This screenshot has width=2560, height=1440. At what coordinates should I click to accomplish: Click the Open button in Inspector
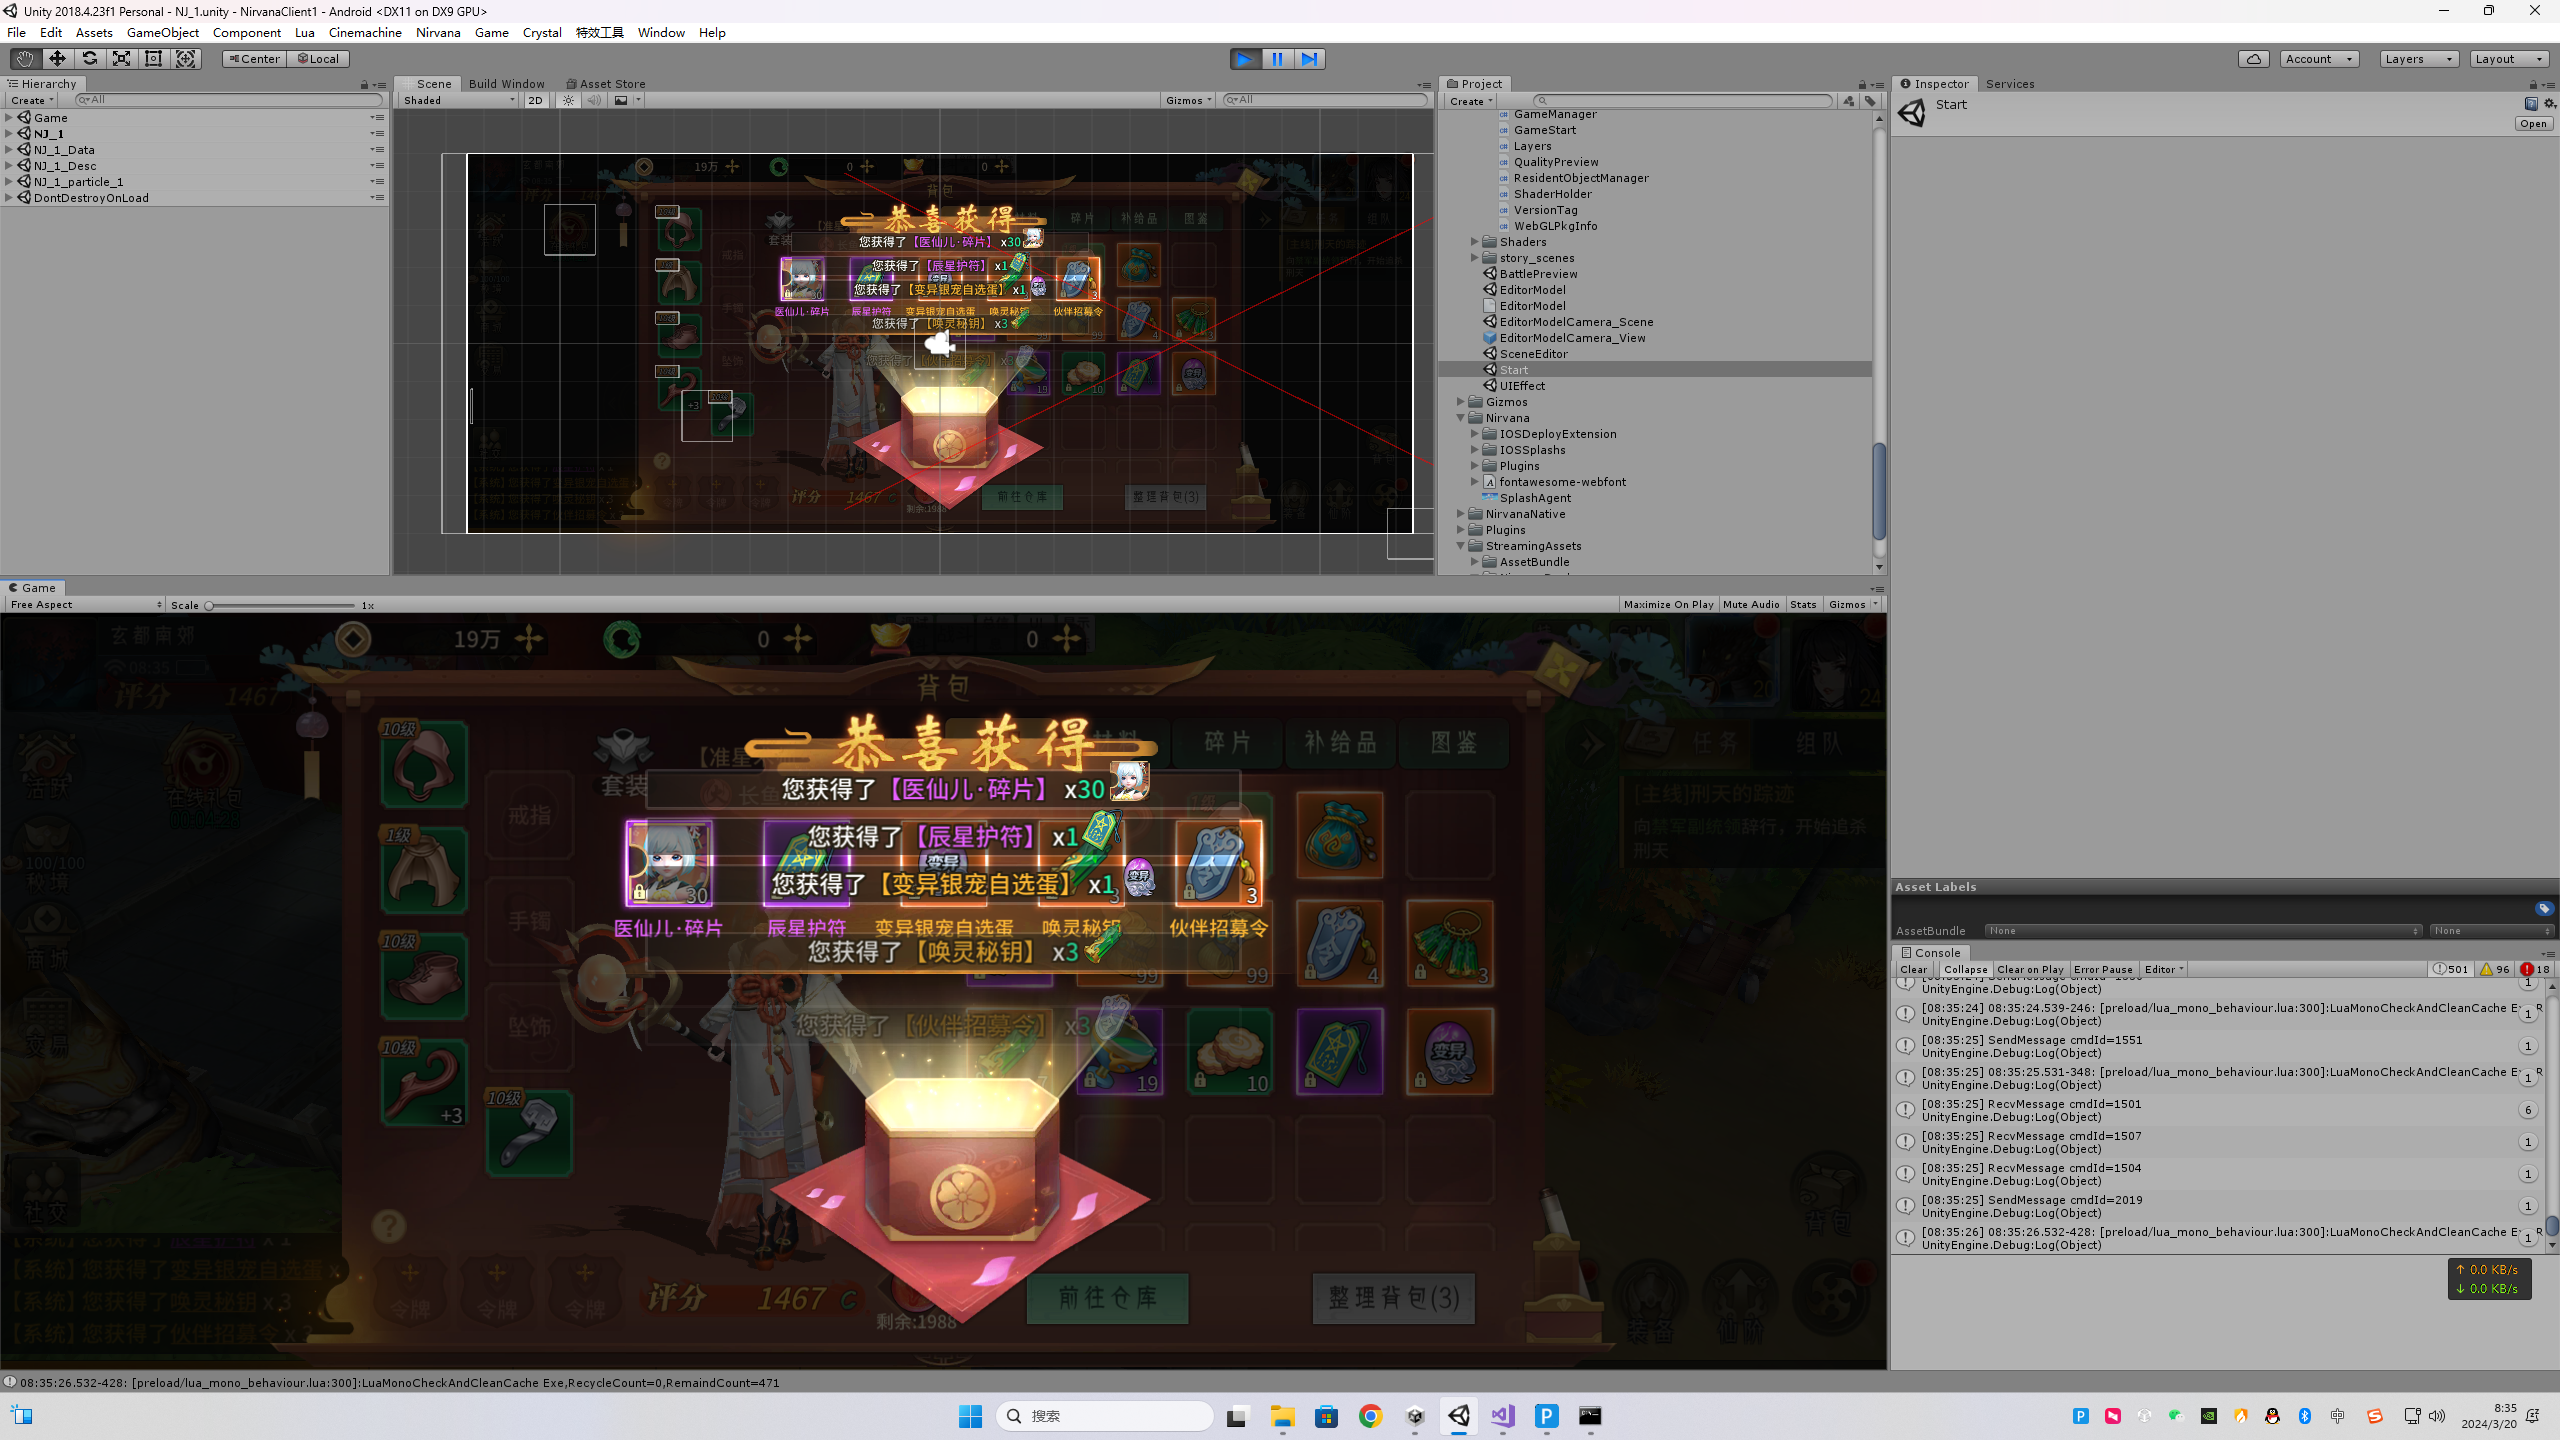(2533, 124)
